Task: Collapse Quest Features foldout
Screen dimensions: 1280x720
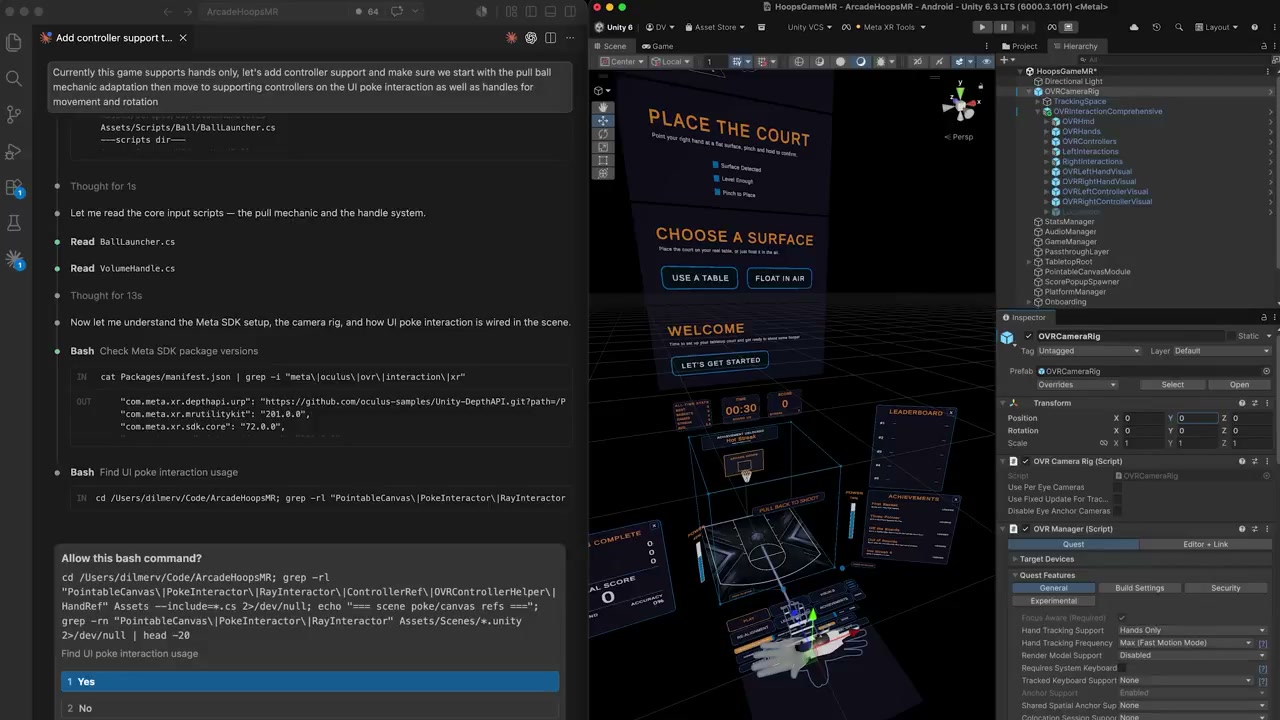Action: click(x=1015, y=576)
